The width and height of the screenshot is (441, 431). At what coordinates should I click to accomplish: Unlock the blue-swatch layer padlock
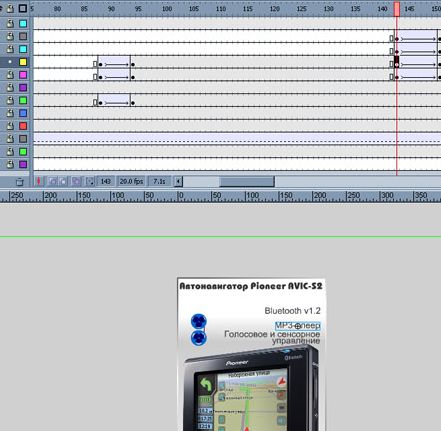pyautogui.click(x=10, y=113)
